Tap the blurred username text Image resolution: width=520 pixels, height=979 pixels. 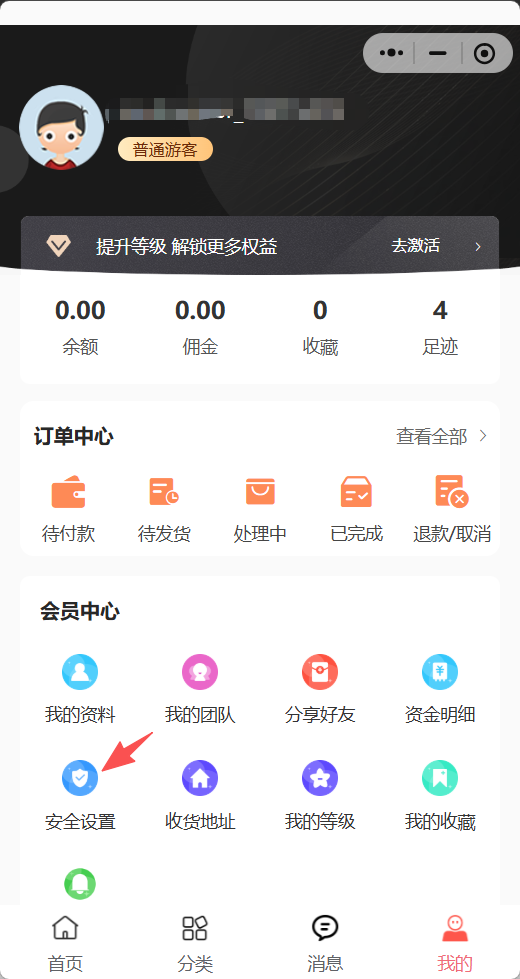pyautogui.click(x=225, y=109)
